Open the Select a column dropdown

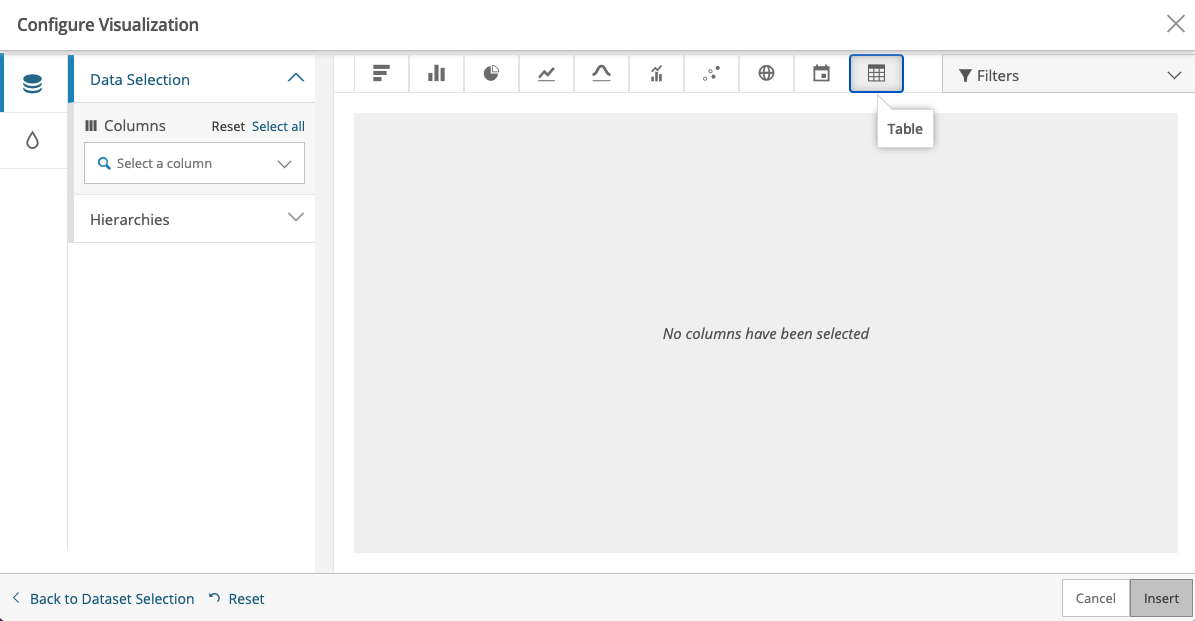pos(194,163)
